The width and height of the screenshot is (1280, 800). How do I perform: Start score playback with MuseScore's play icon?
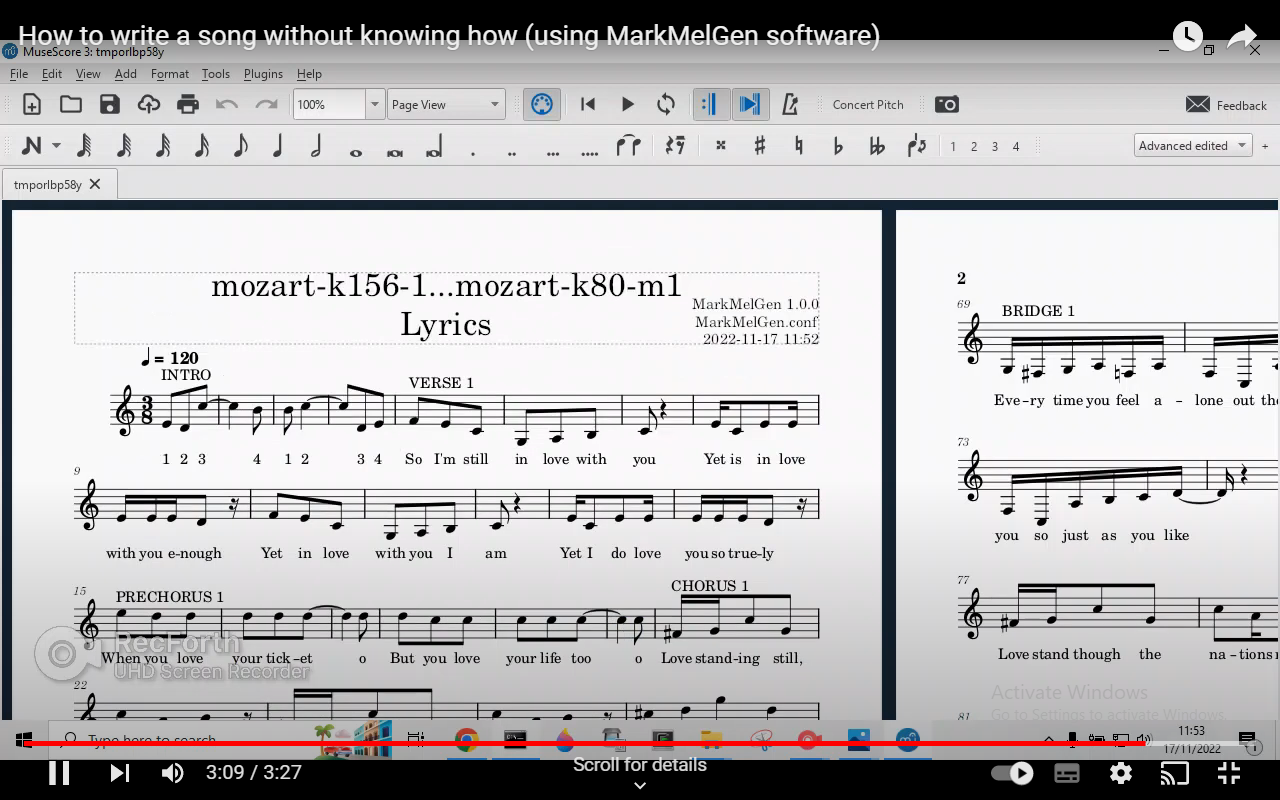[627, 104]
